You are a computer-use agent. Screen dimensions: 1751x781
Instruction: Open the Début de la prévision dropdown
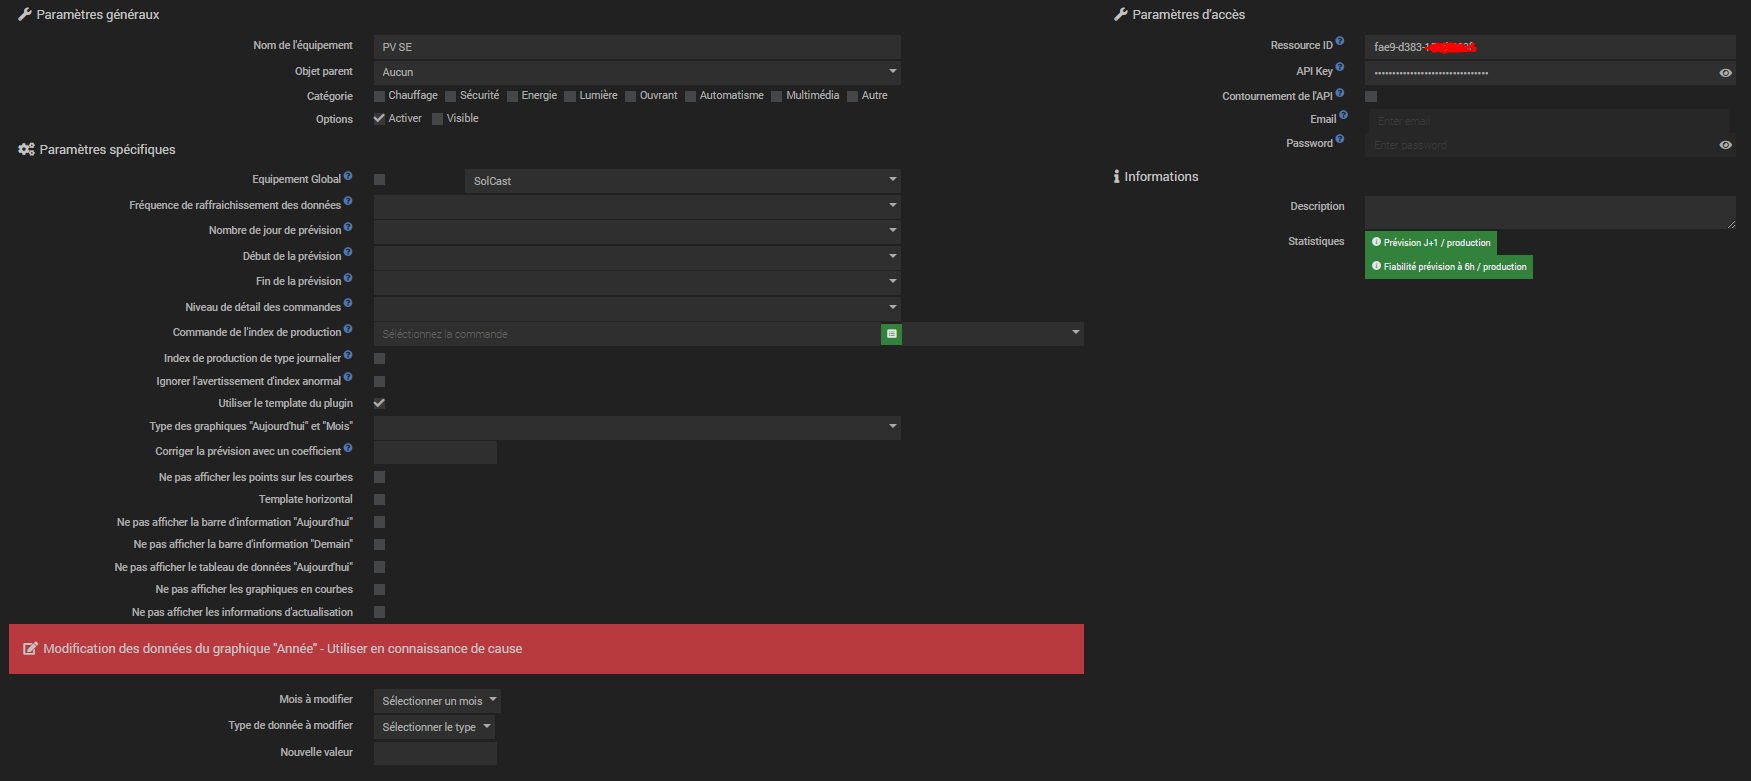[x=637, y=257]
